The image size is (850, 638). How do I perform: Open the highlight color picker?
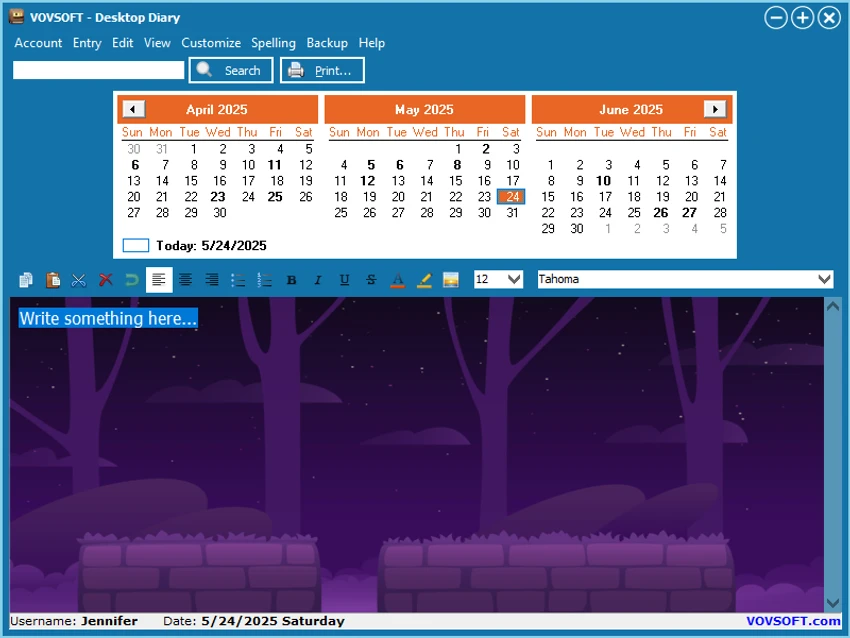(424, 280)
